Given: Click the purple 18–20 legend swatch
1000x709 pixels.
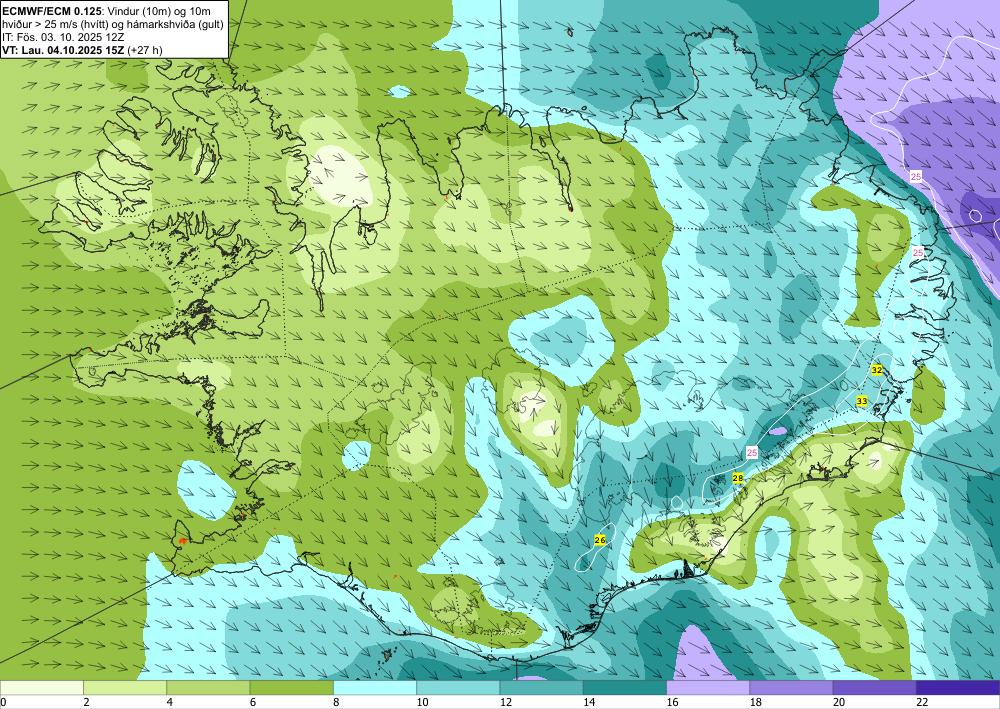Looking at the screenshot, I should pyautogui.click(x=791, y=688).
